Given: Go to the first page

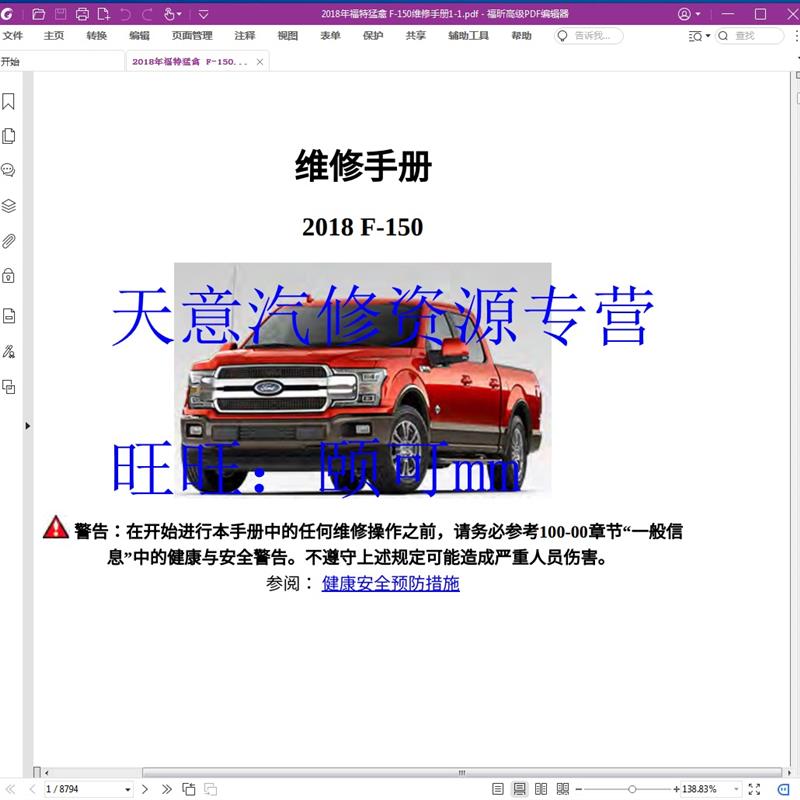Looking at the screenshot, I should 10,789.
